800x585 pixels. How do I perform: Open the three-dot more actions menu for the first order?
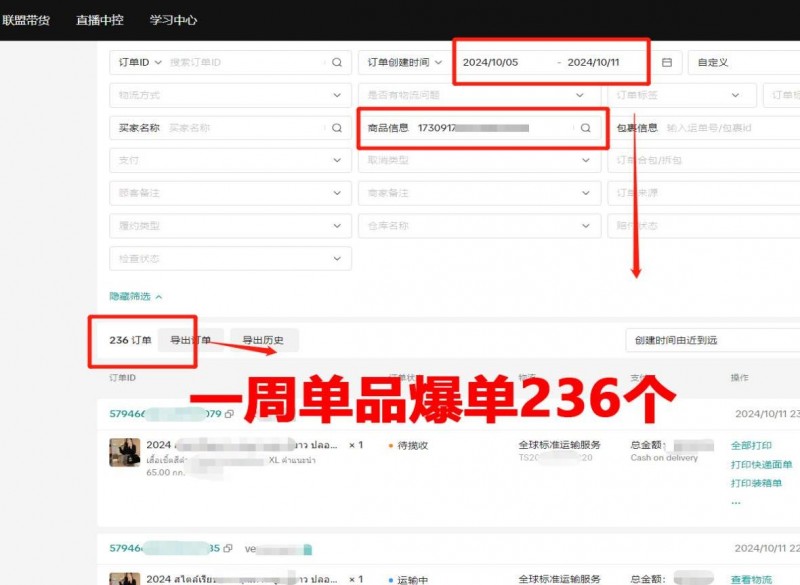pos(736,502)
